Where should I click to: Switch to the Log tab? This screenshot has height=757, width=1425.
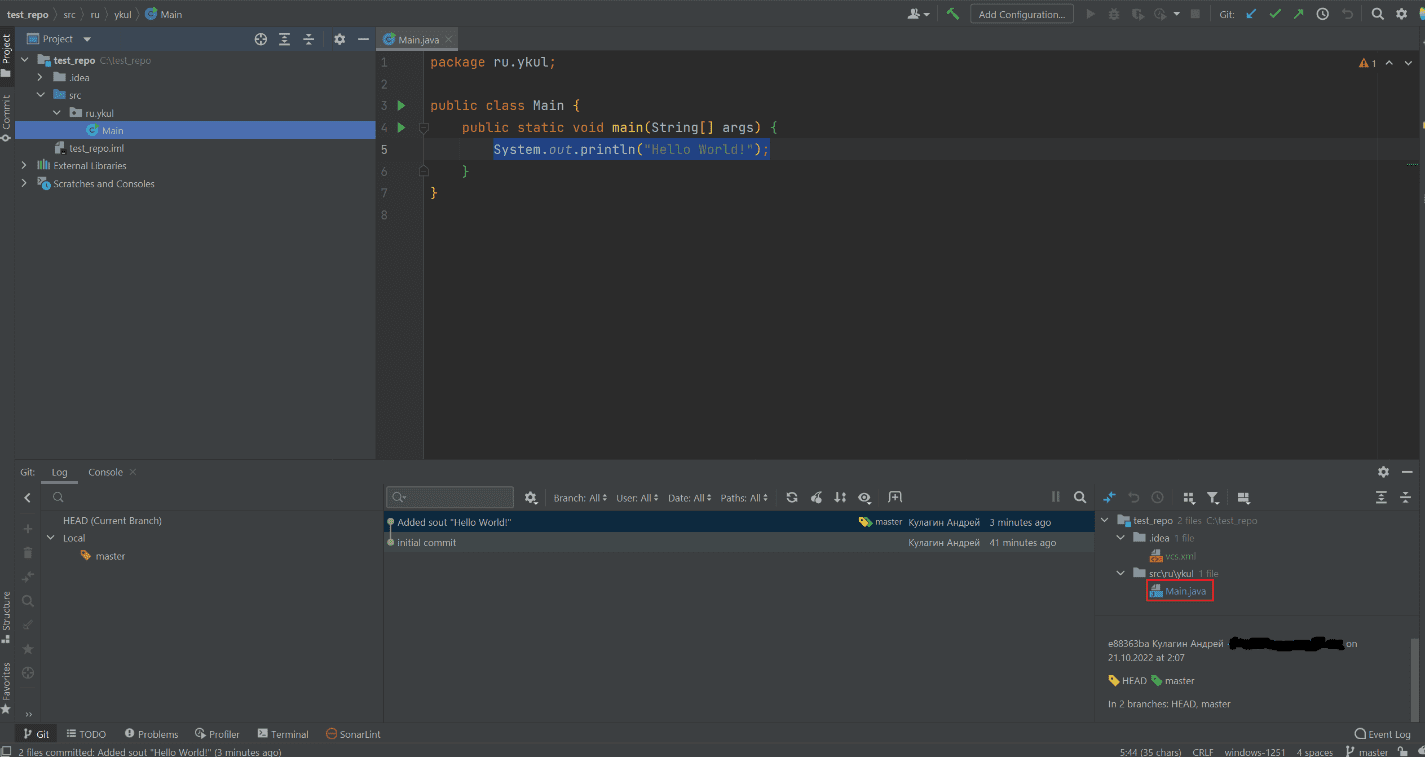tap(60, 472)
